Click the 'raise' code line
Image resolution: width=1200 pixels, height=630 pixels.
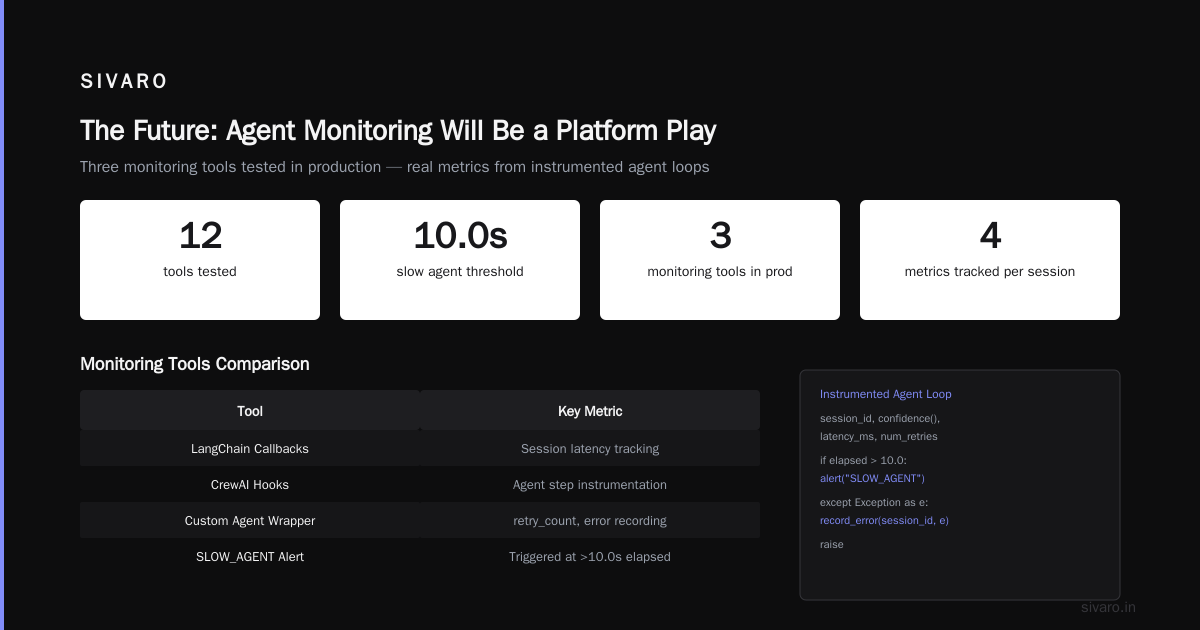[832, 544]
